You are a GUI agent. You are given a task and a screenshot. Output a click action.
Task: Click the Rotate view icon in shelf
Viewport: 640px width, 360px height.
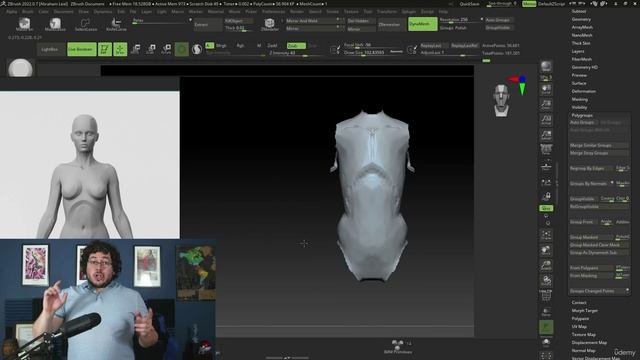click(546, 280)
